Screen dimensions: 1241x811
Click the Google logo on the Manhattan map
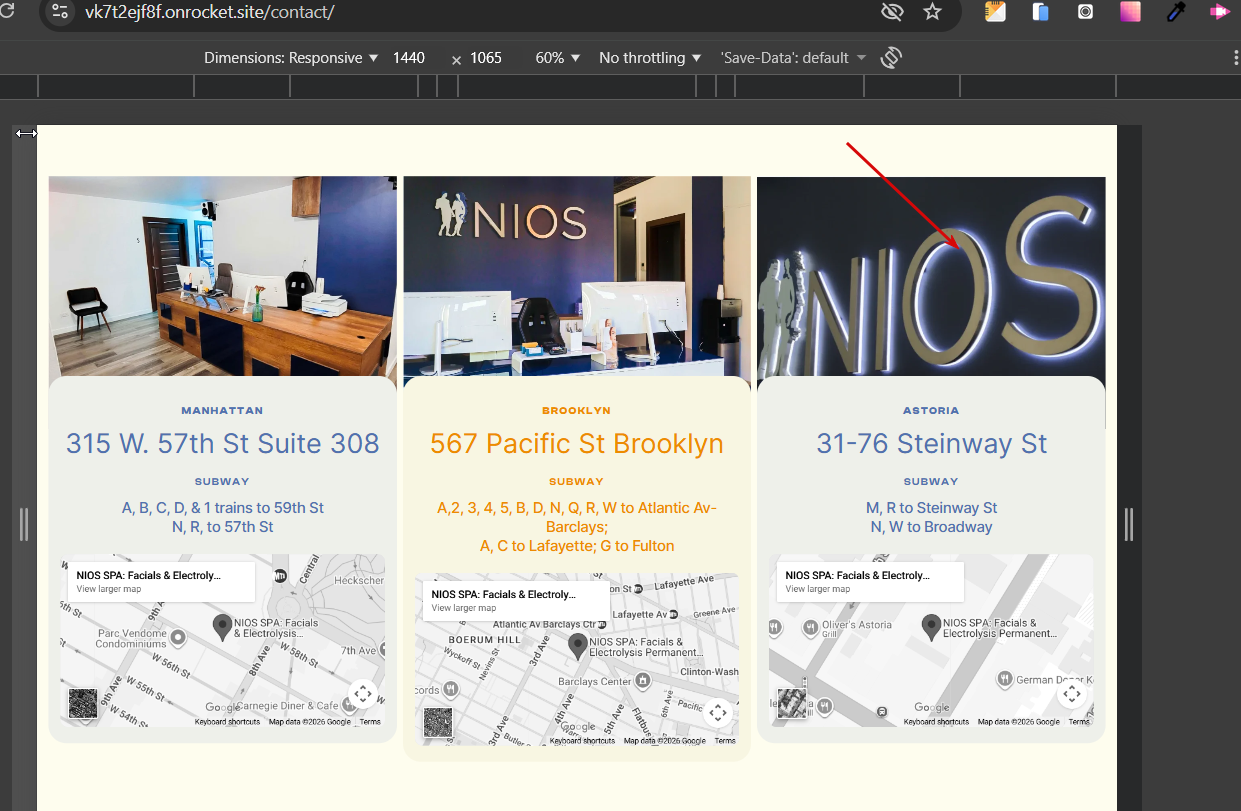[221, 707]
